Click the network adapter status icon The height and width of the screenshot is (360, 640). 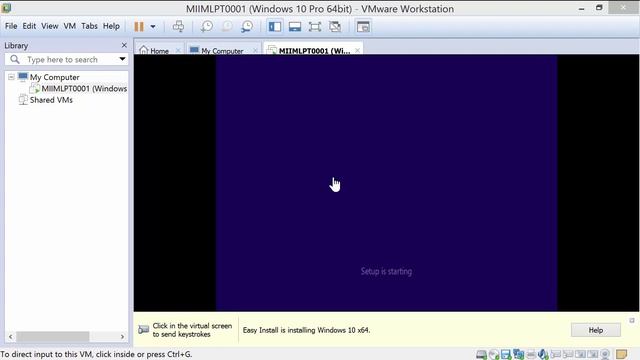point(519,354)
